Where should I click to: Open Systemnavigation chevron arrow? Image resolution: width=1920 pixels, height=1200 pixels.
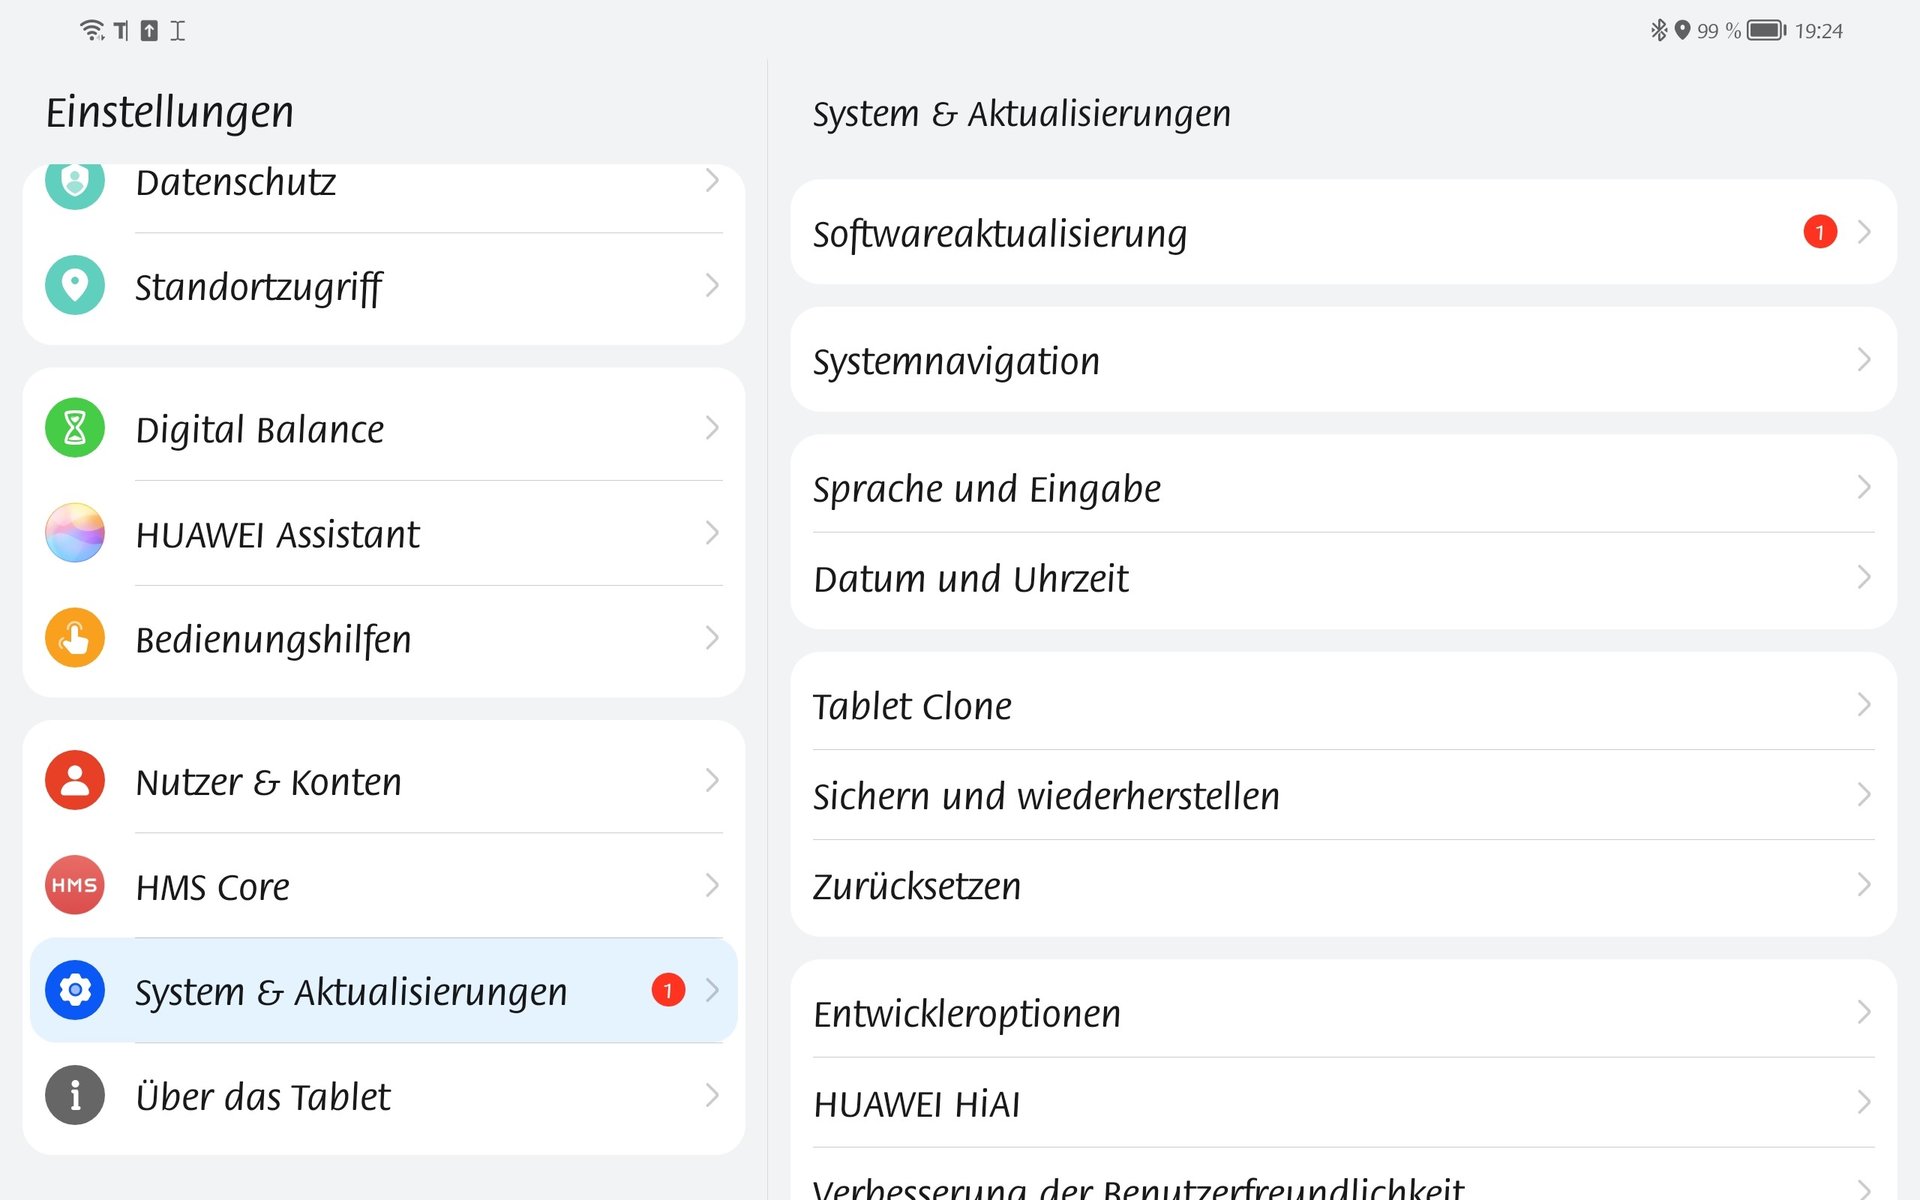1864,360
